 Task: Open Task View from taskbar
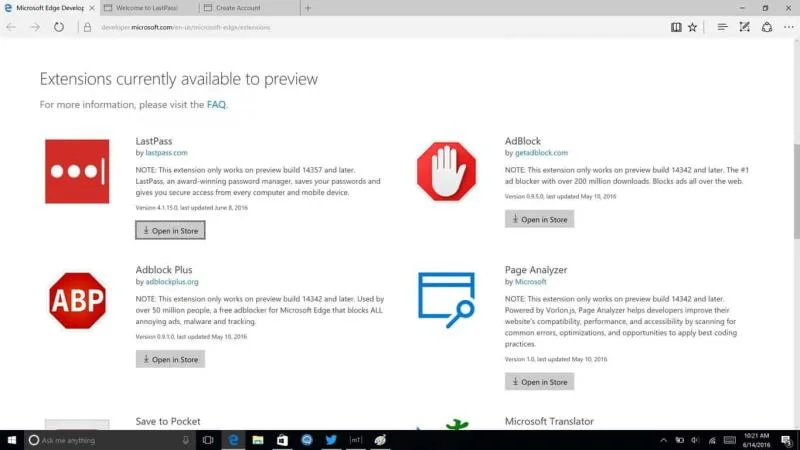(208, 440)
